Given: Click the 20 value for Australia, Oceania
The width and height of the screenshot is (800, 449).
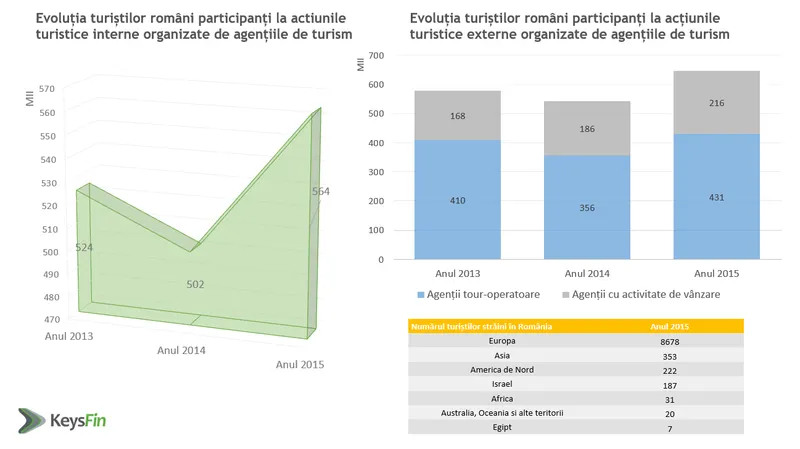Looking at the screenshot, I should (x=669, y=414).
